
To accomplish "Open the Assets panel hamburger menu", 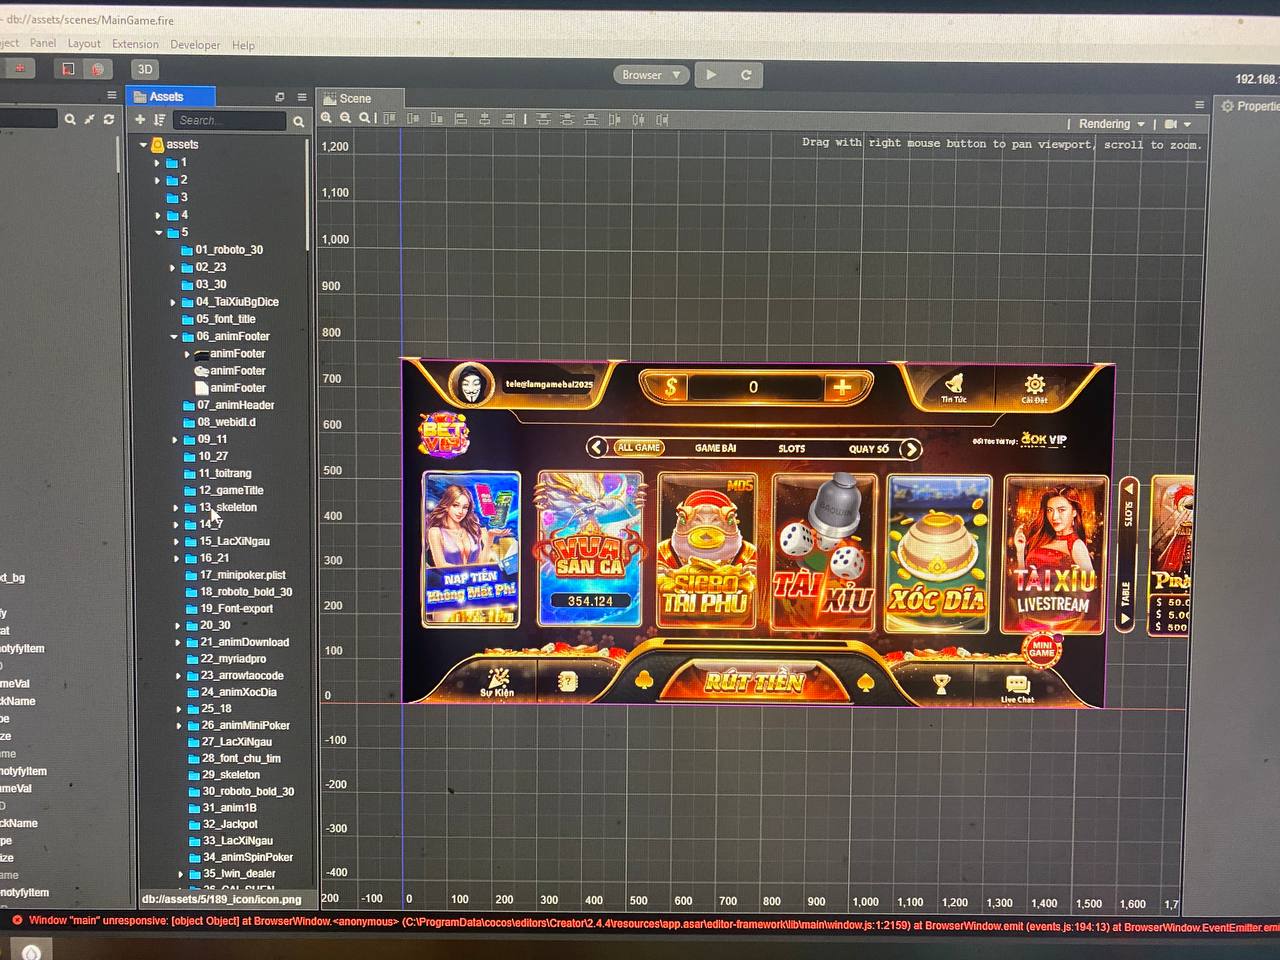I will tap(301, 97).
